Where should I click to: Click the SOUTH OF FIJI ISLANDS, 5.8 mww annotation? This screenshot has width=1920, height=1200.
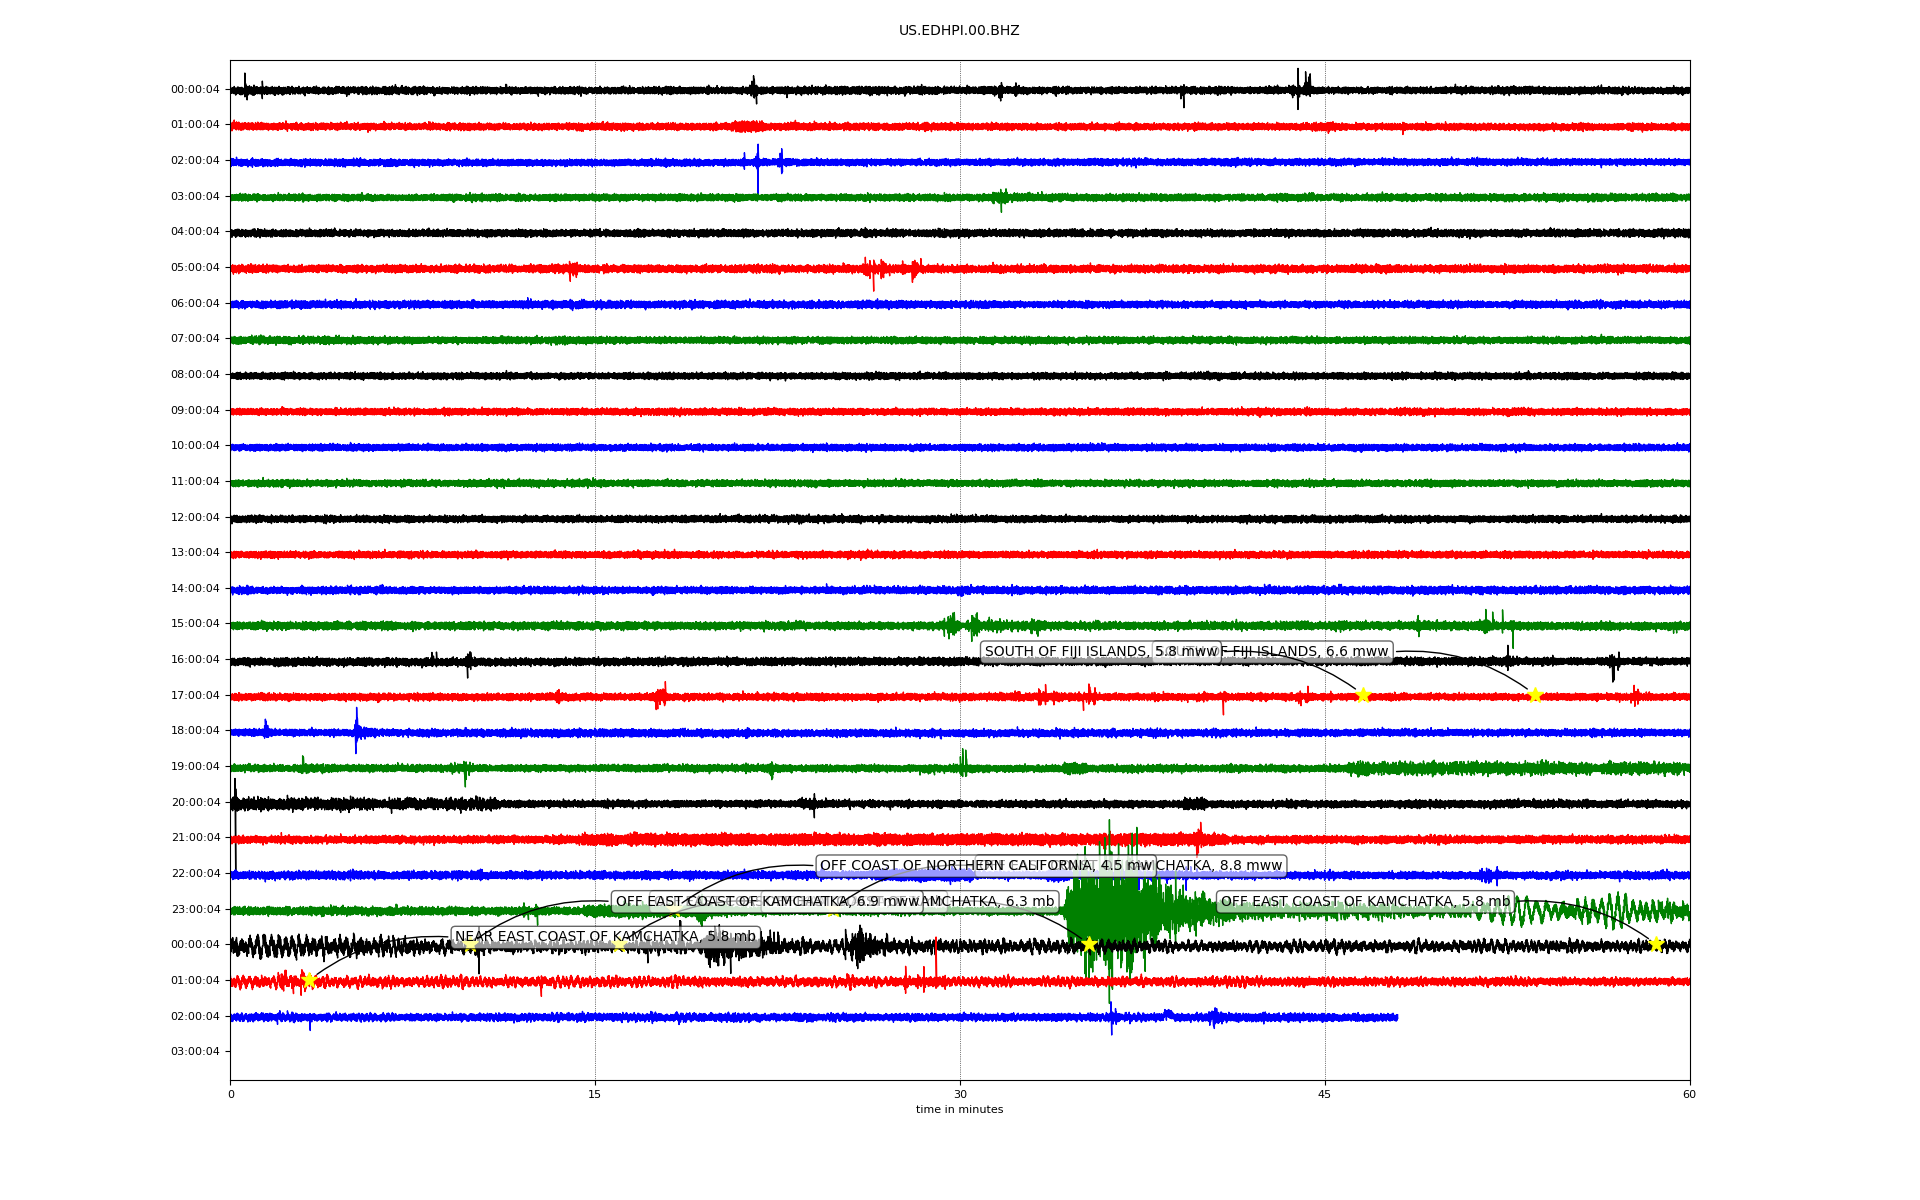coord(1100,652)
